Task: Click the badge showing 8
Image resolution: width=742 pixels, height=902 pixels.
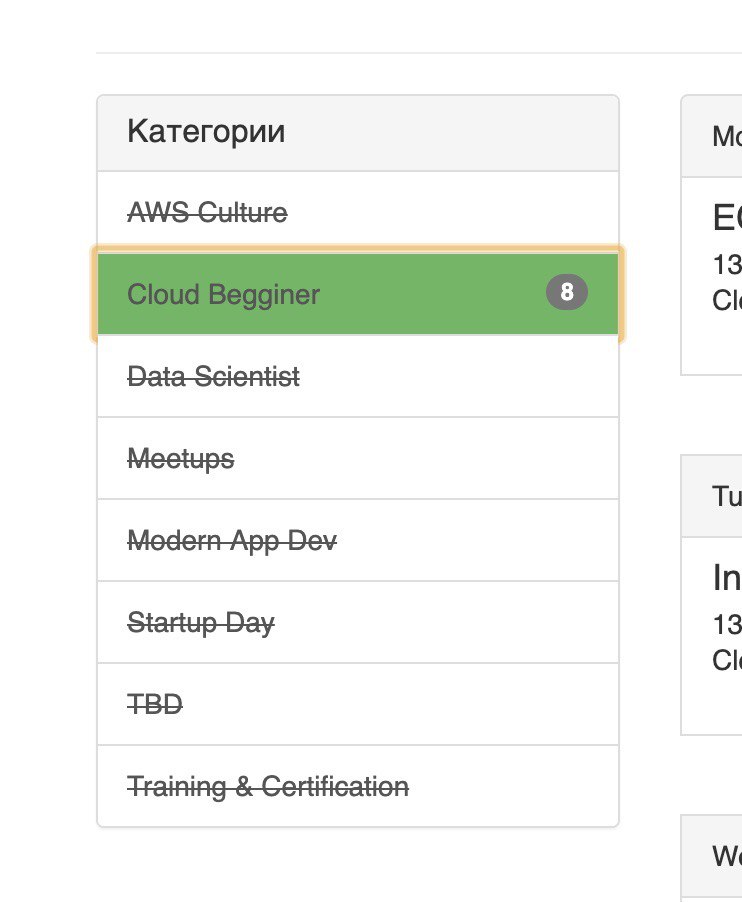Action: pyautogui.click(x=567, y=292)
